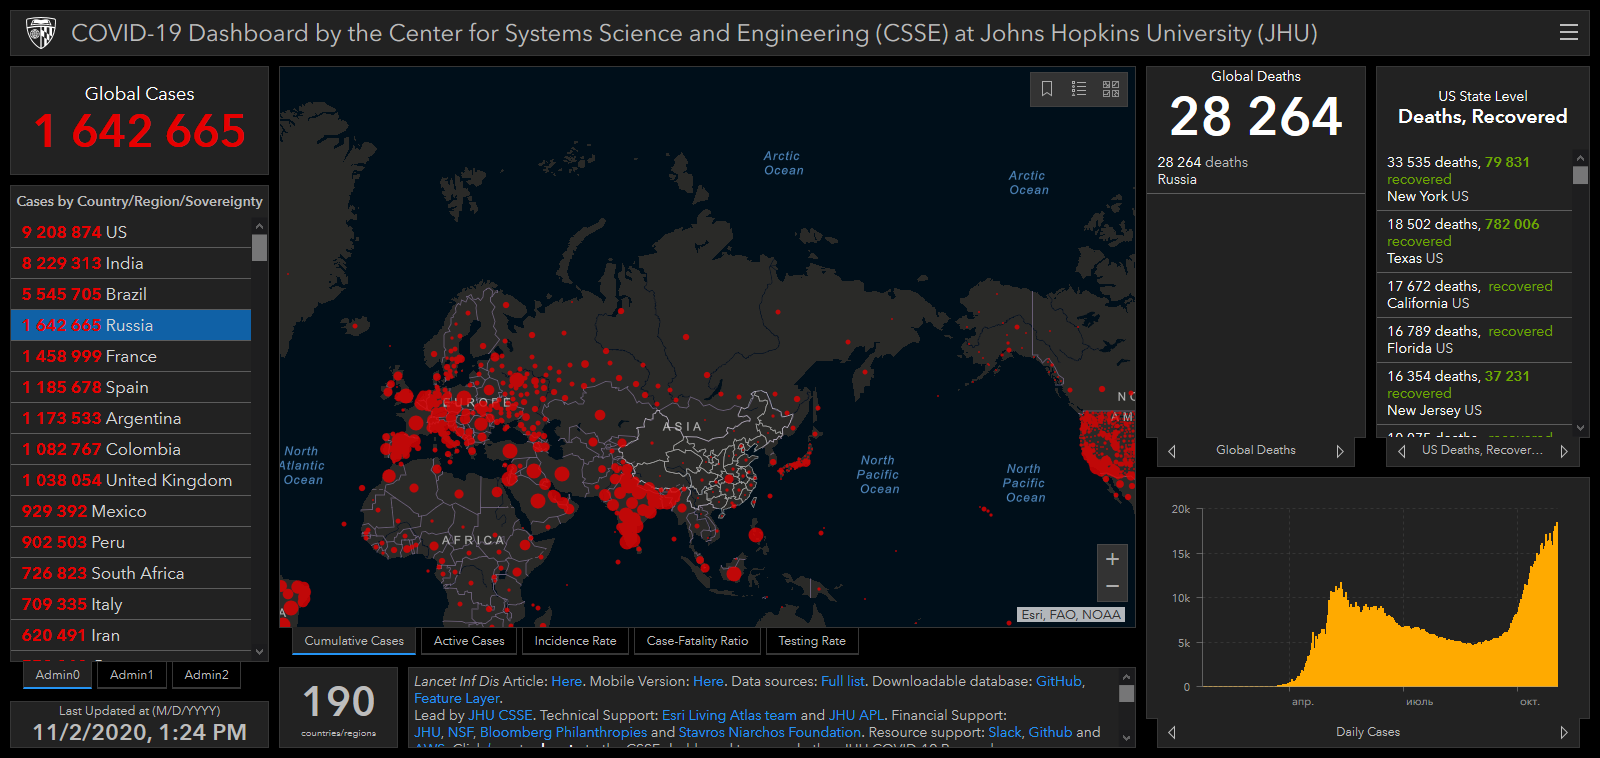Click the Texas US deaths entry
Viewport: 1600px width, 758px height.
[1474, 241]
